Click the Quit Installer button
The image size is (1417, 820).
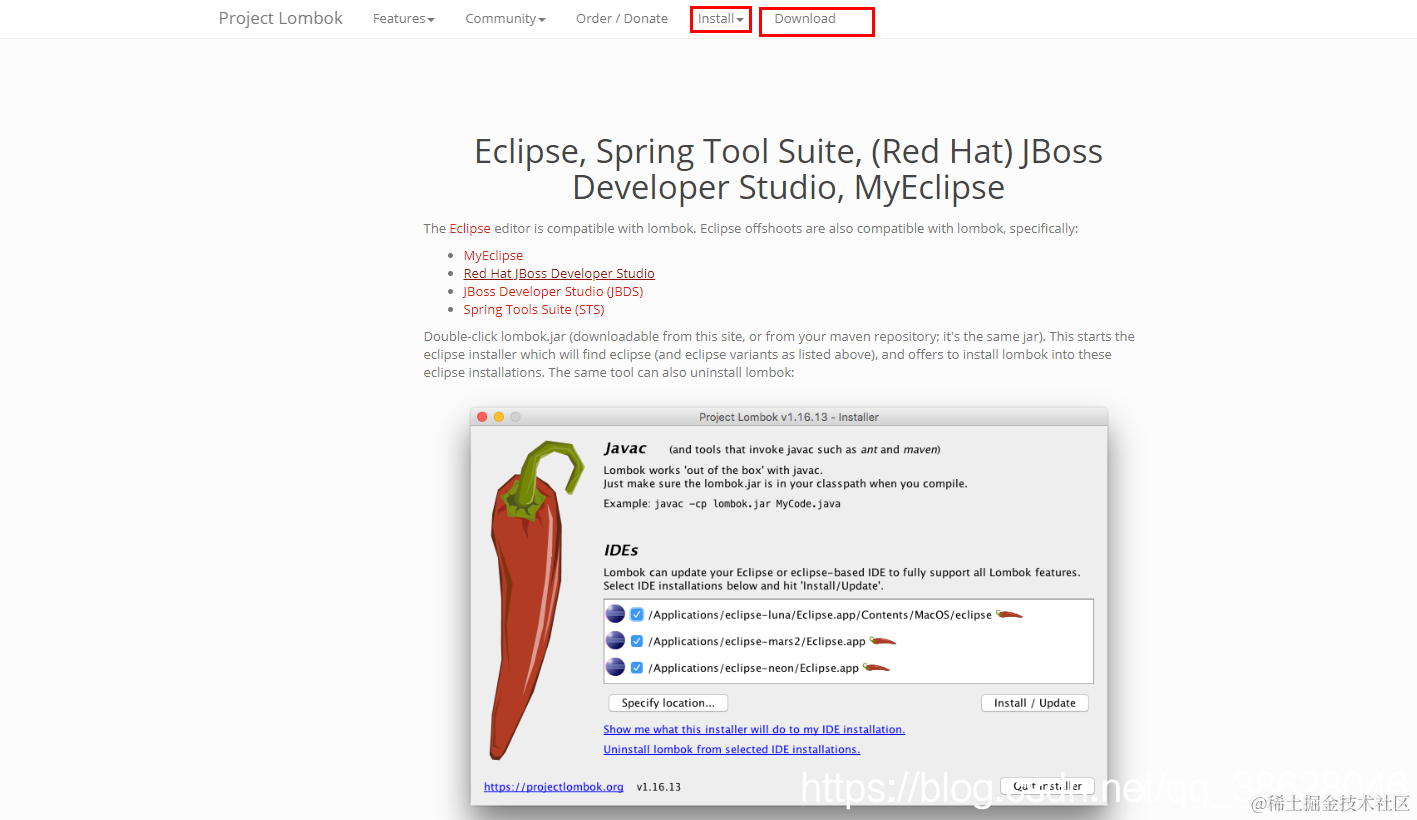(x=1047, y=786)
